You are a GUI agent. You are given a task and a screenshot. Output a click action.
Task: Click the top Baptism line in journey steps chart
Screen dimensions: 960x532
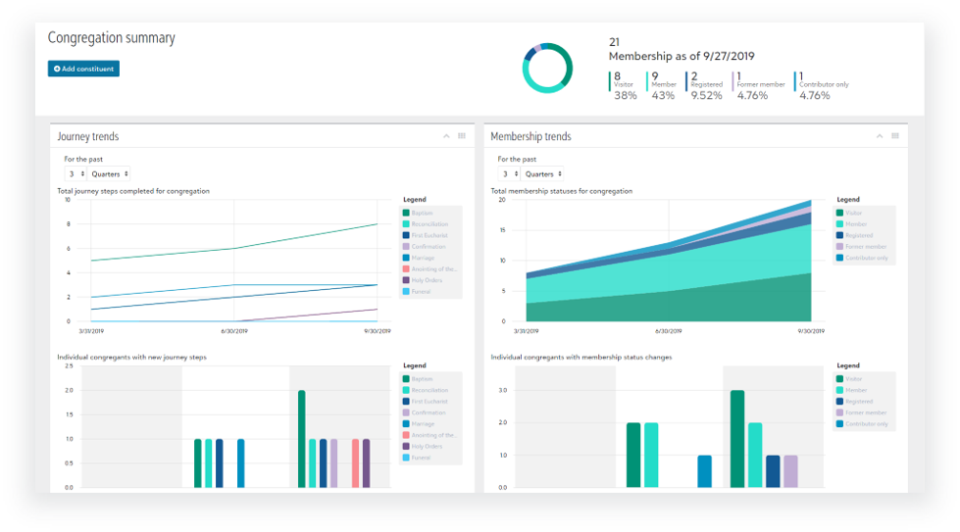(x=234, y=248)
